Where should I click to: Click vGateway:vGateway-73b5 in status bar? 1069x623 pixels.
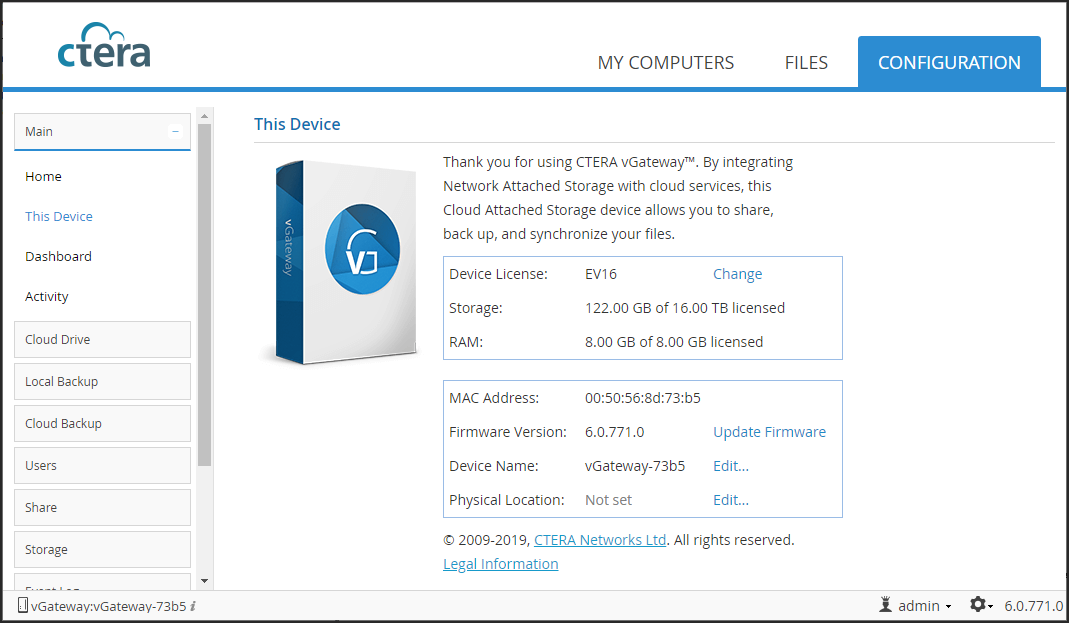108,606
